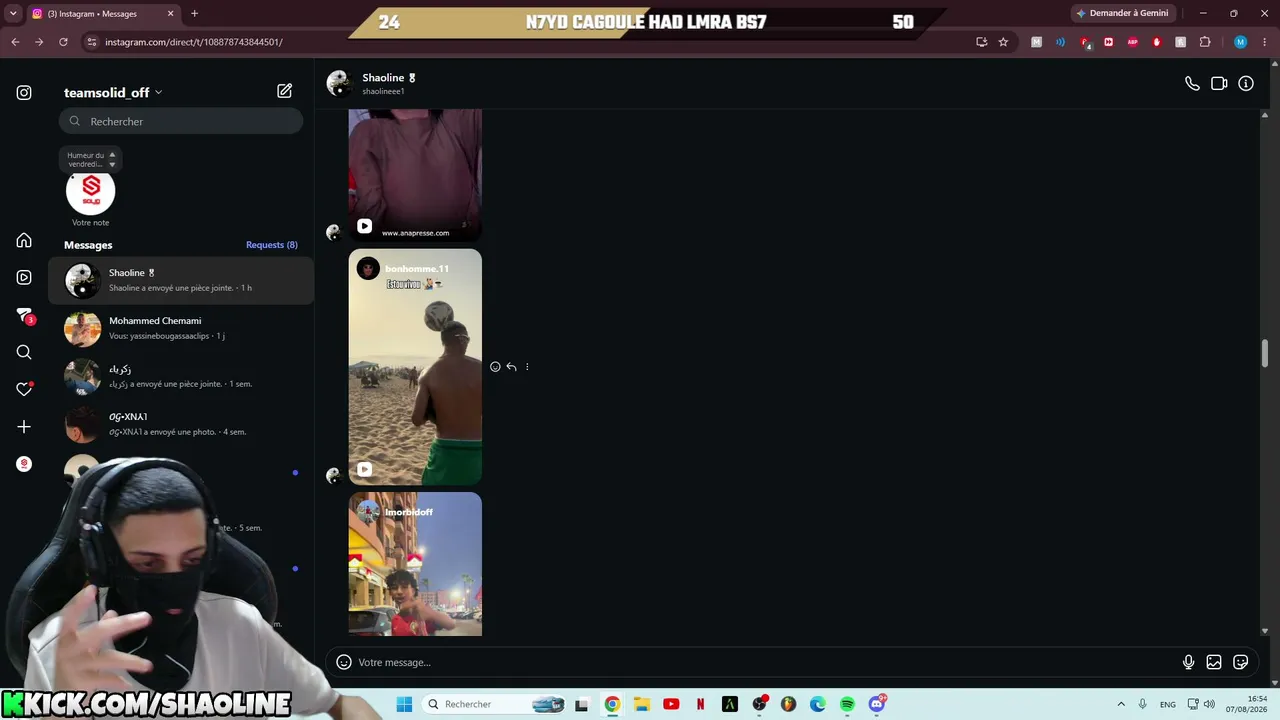This screenshot has height=720, width=1280.
Task: Bookmark this page with the star icon
Action: pos(1003,42)
